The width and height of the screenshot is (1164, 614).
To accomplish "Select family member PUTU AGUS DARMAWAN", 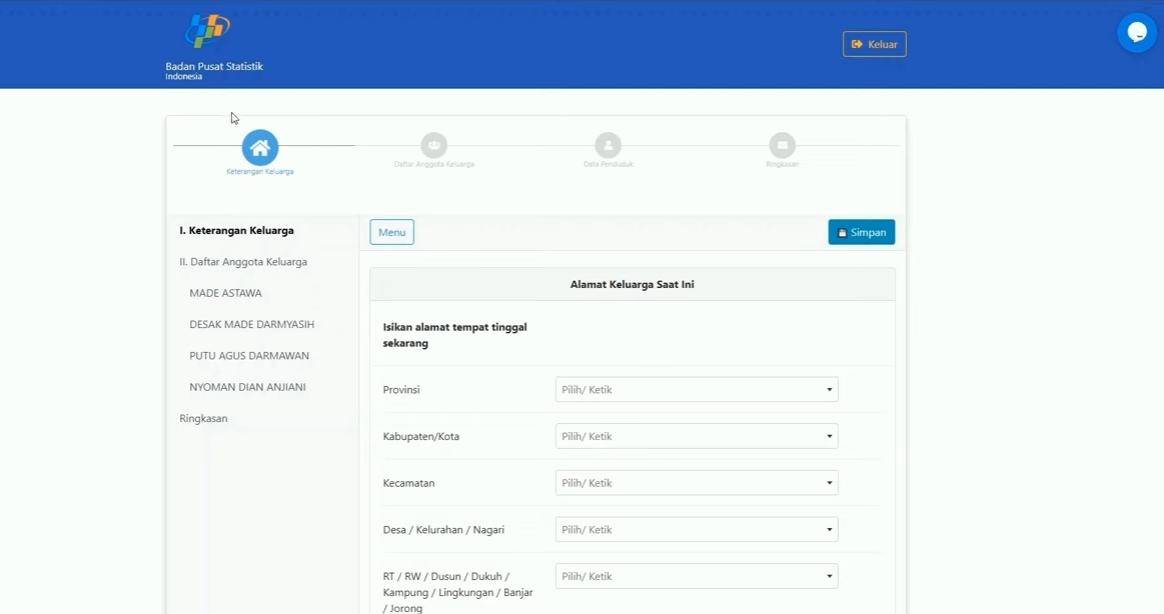I will pos(249,355).
